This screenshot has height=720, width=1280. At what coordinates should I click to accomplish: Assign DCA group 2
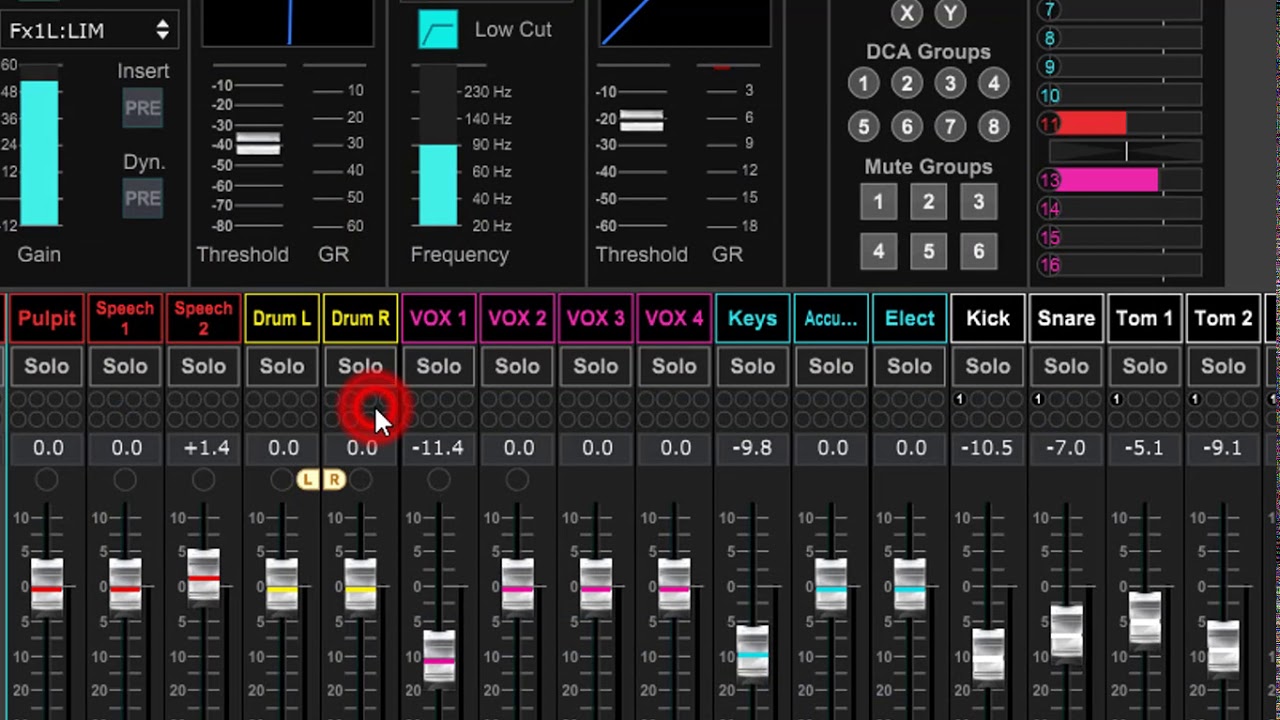pyautogui.click(x=907, y=84)
